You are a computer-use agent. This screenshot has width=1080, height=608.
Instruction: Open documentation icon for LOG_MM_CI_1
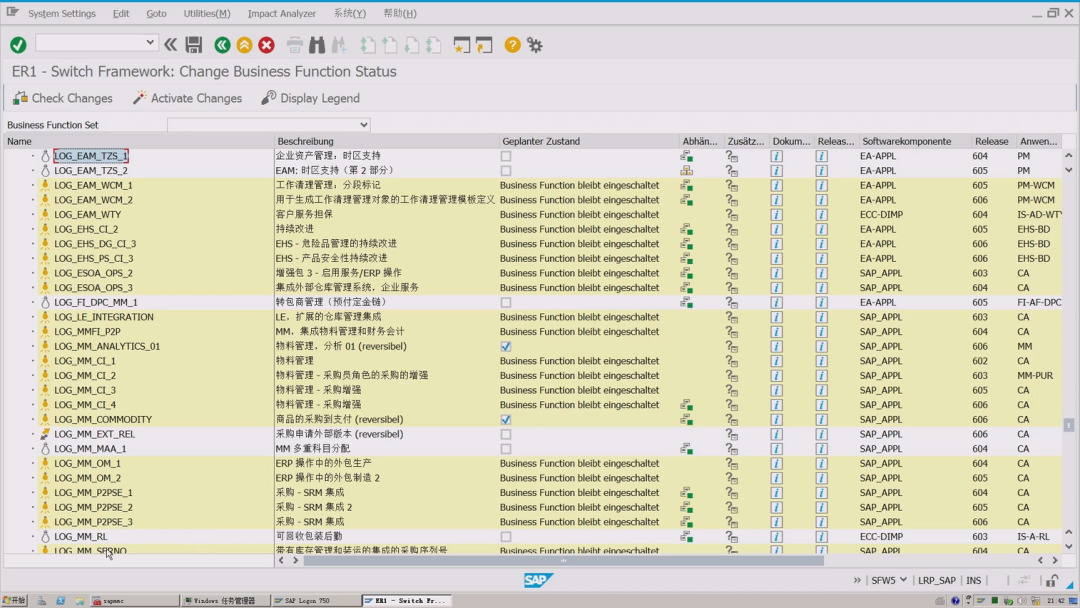[776, 361]
